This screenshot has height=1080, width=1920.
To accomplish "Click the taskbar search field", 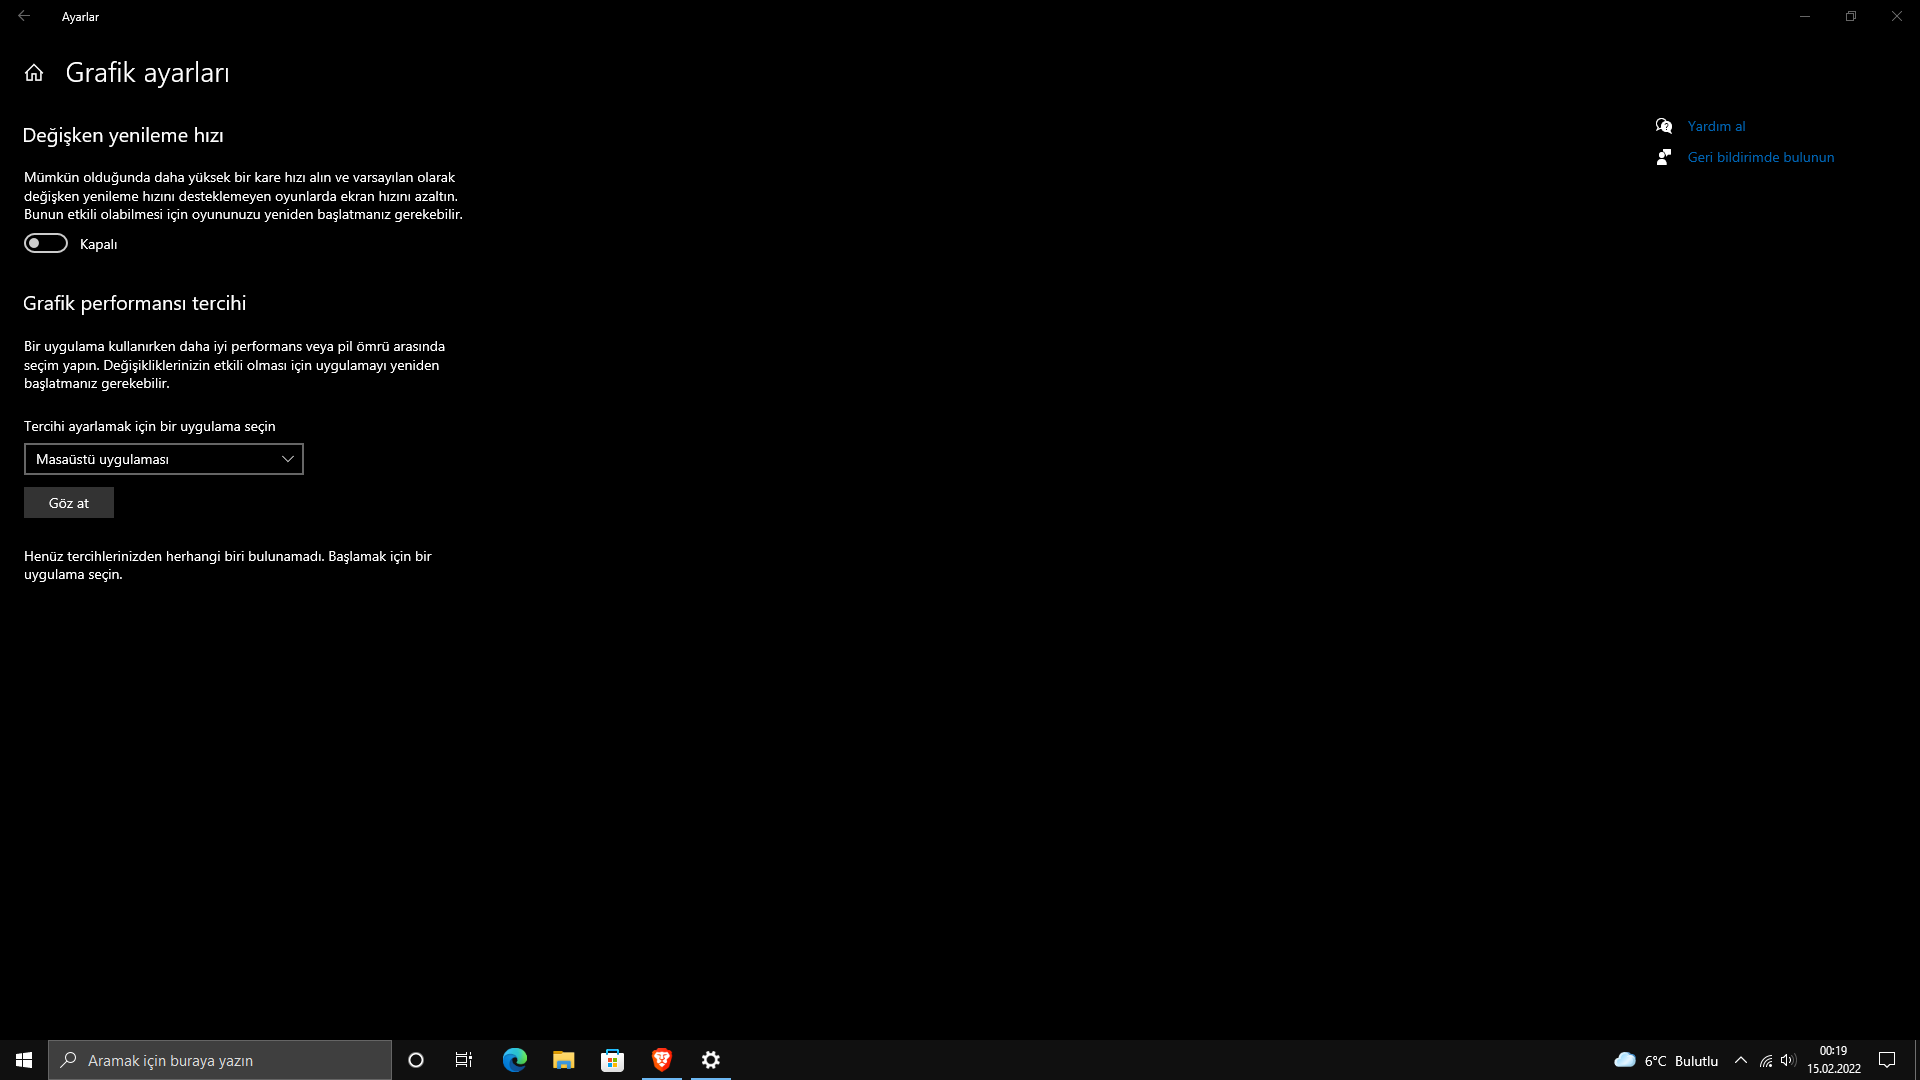I will pos(220,1060).
